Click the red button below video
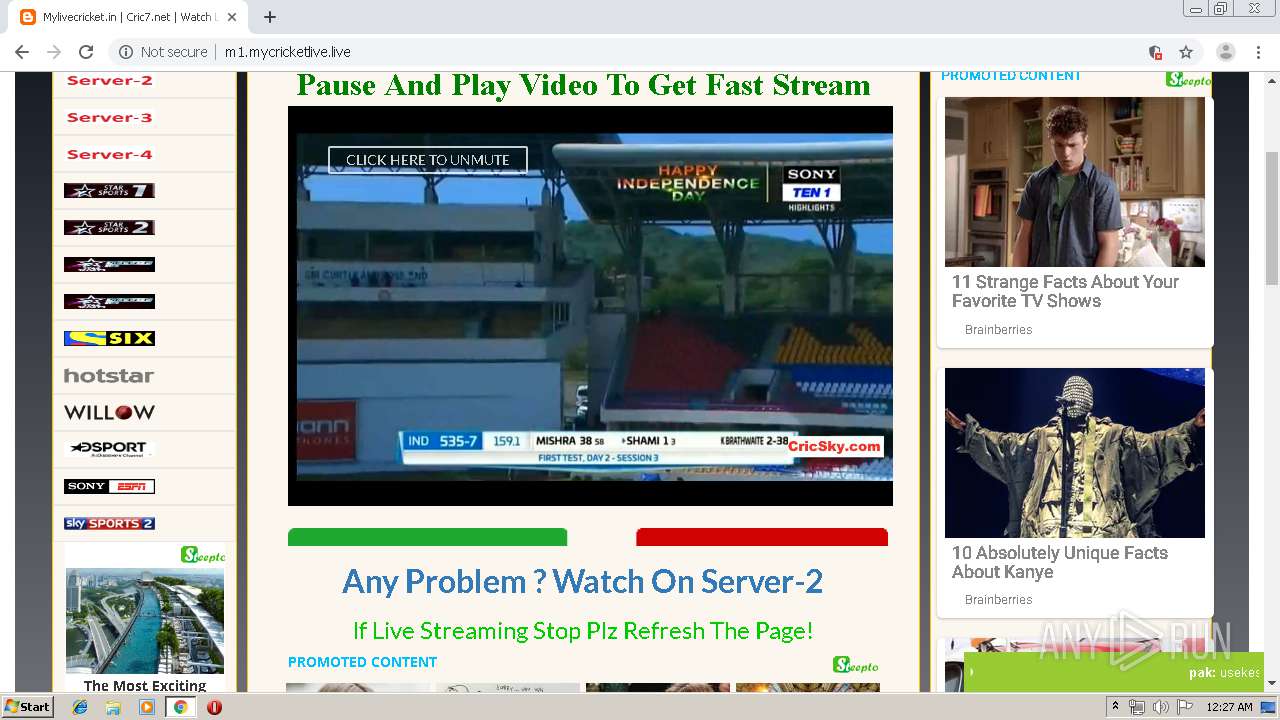Viewport: 1280px width, 720px height. click(762, 537)
